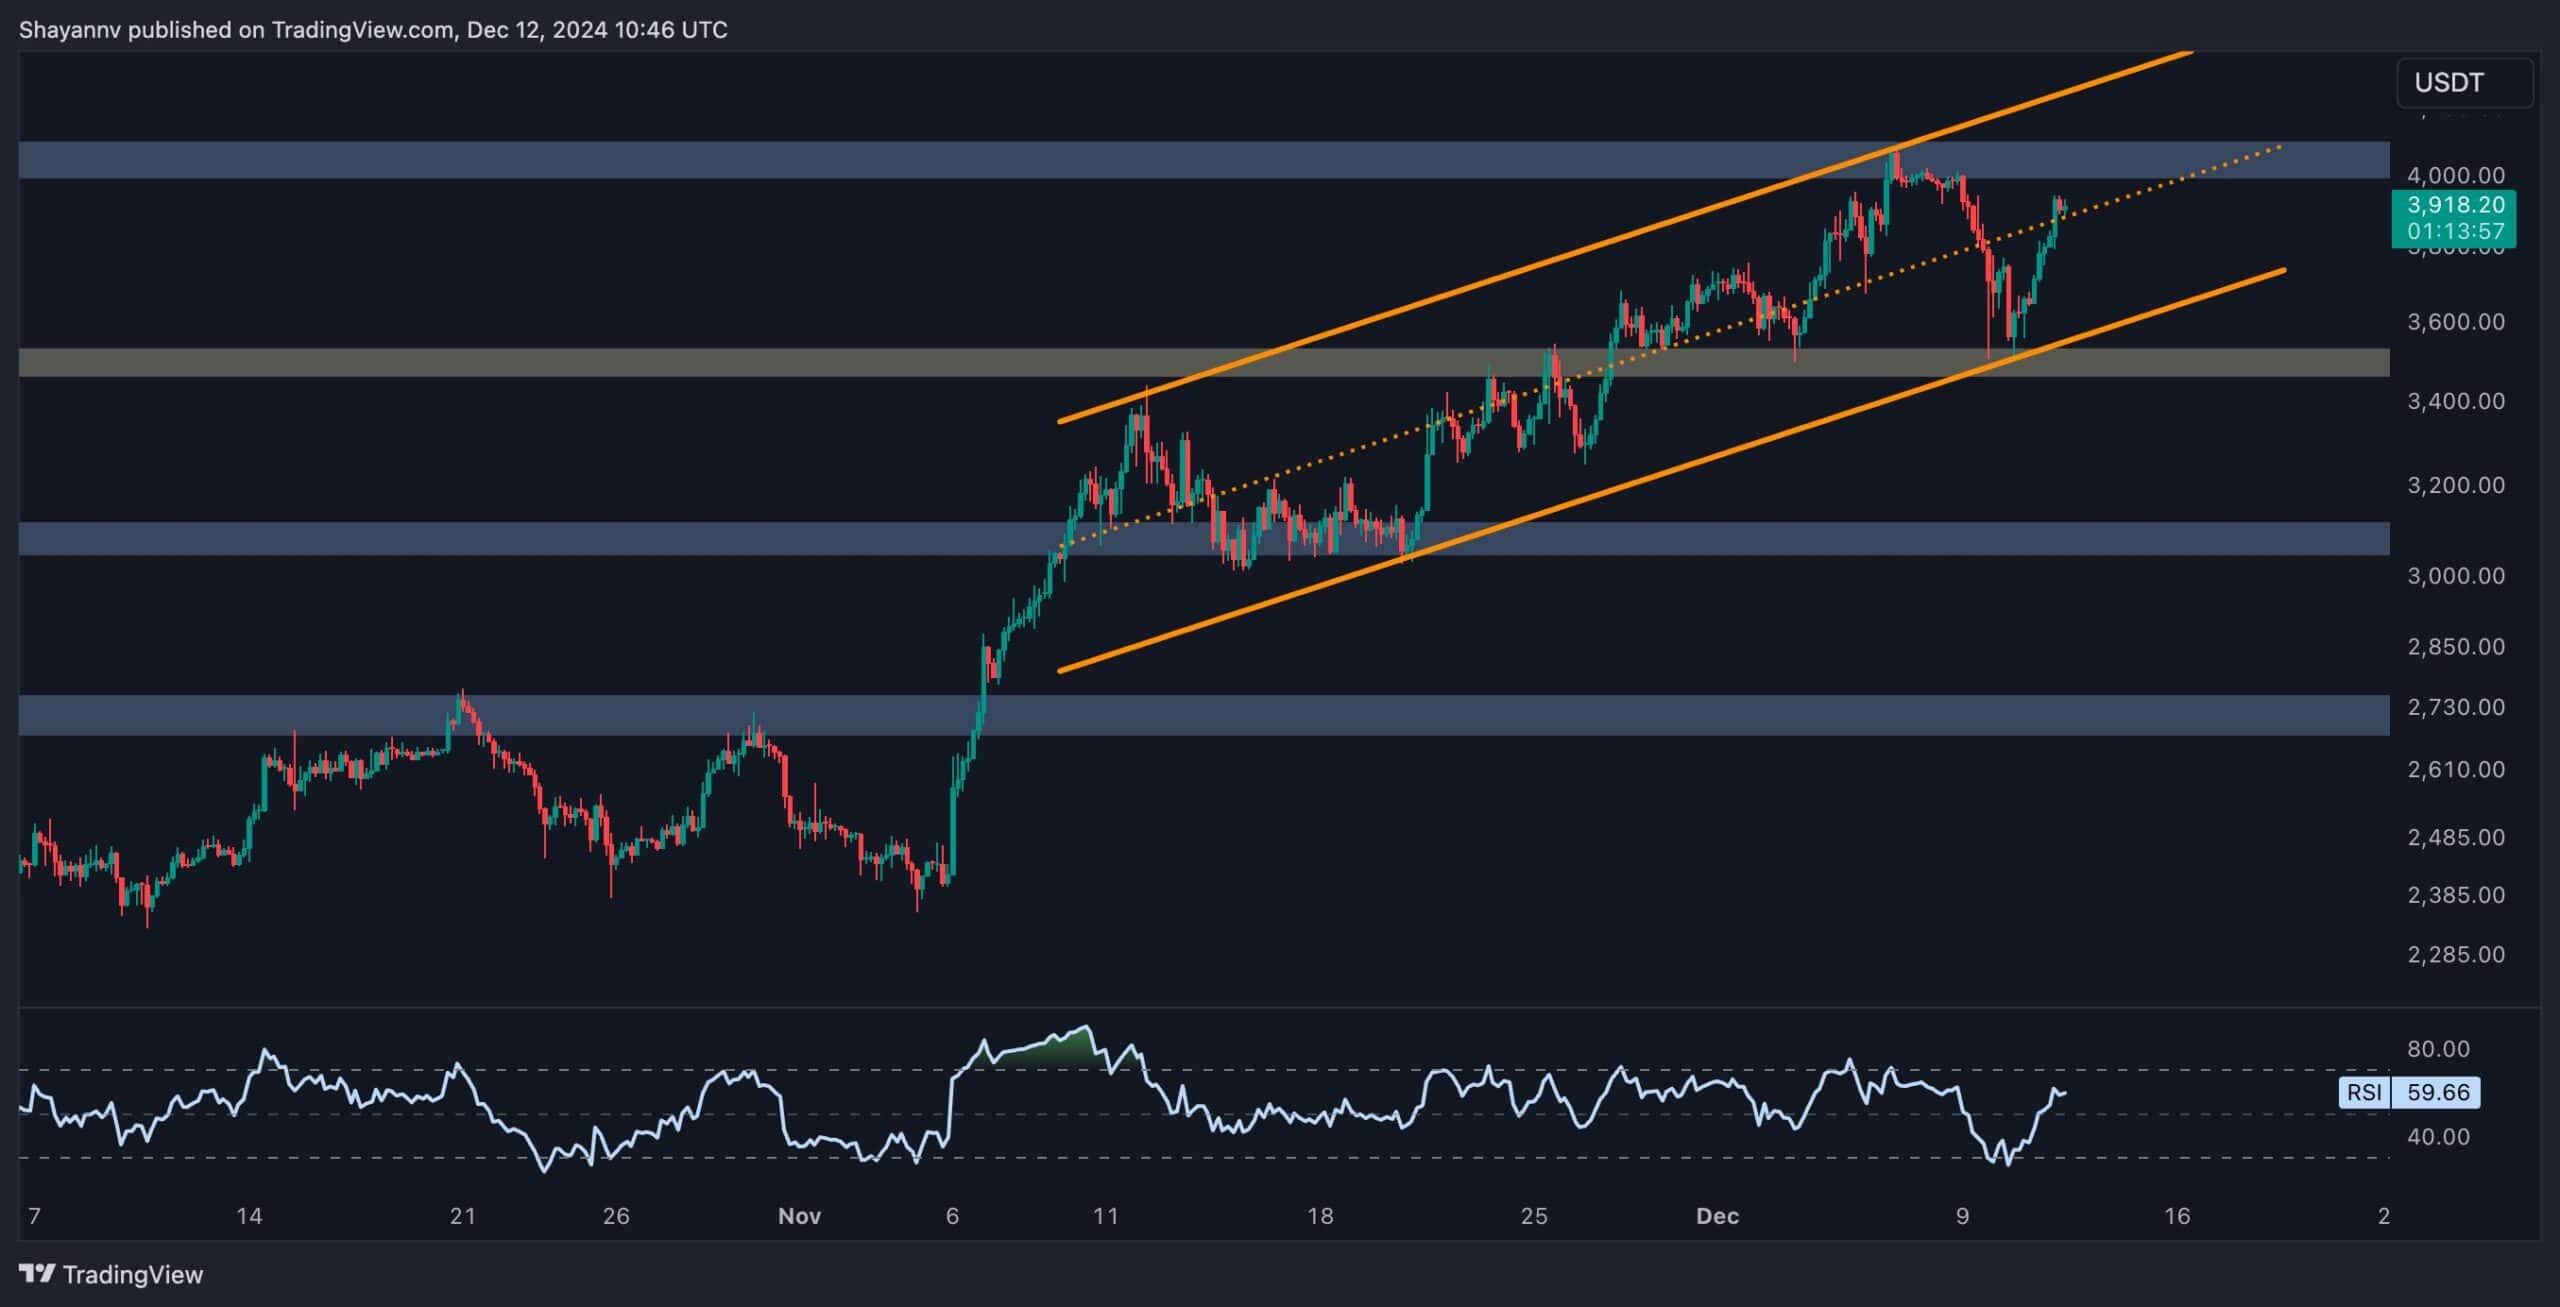Click the TradingView wordmark text
Viewport: 2560px width, 1307px height.
click(132, 1274)
